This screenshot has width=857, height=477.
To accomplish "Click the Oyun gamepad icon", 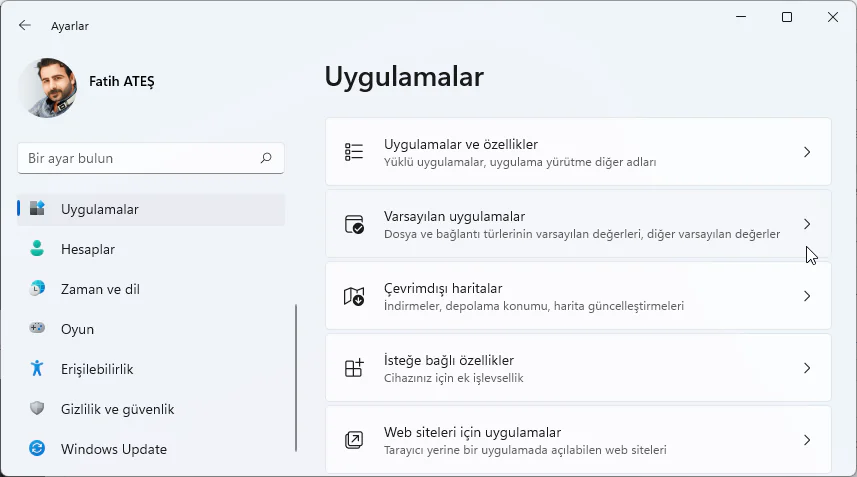I will 37,329.
